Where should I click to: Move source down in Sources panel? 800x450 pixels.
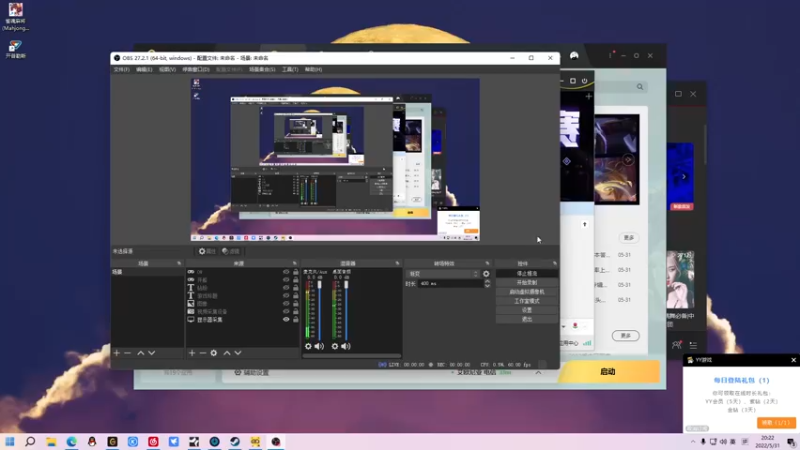click(238, 353)
